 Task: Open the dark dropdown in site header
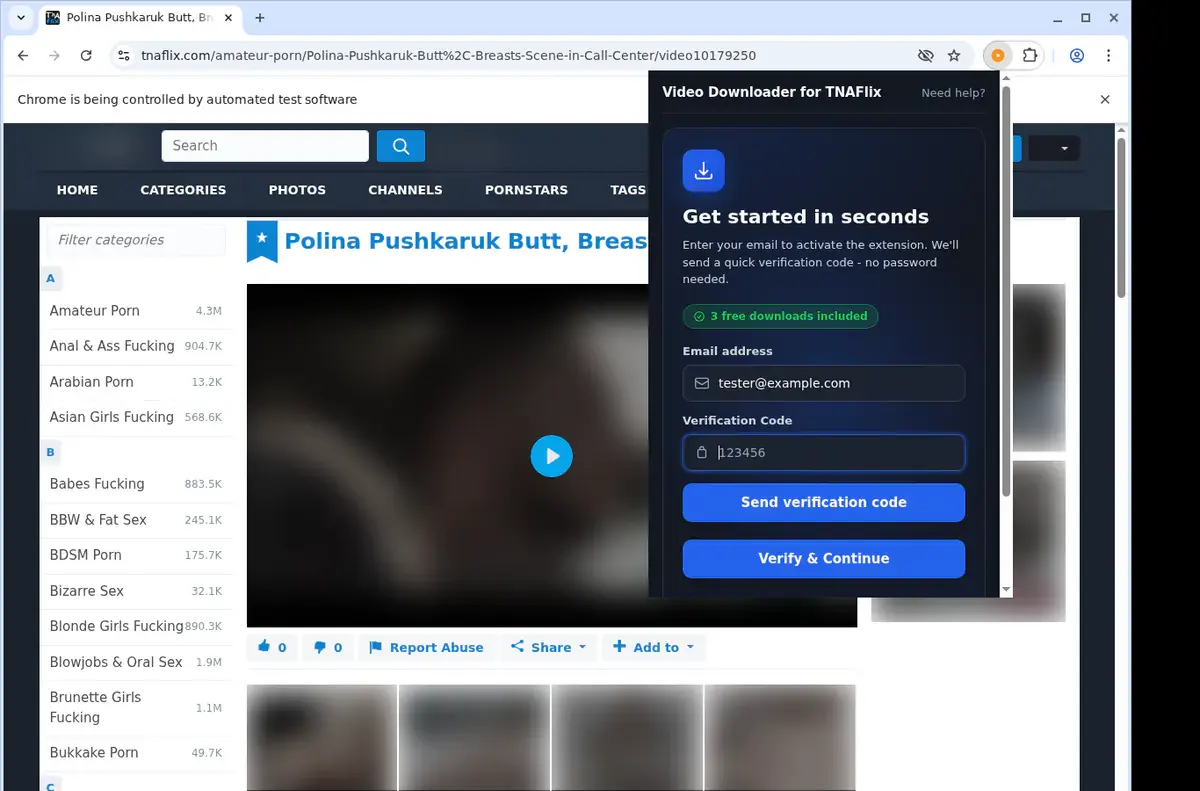1054,148
